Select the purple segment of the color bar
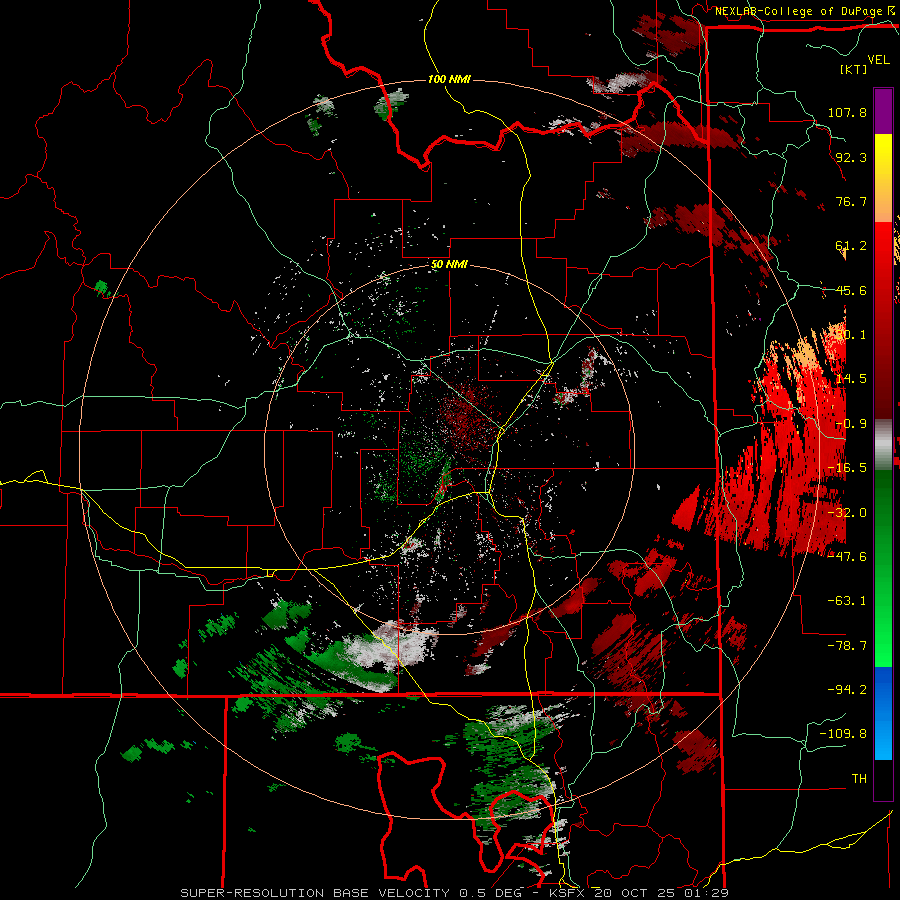 (883, 111)
